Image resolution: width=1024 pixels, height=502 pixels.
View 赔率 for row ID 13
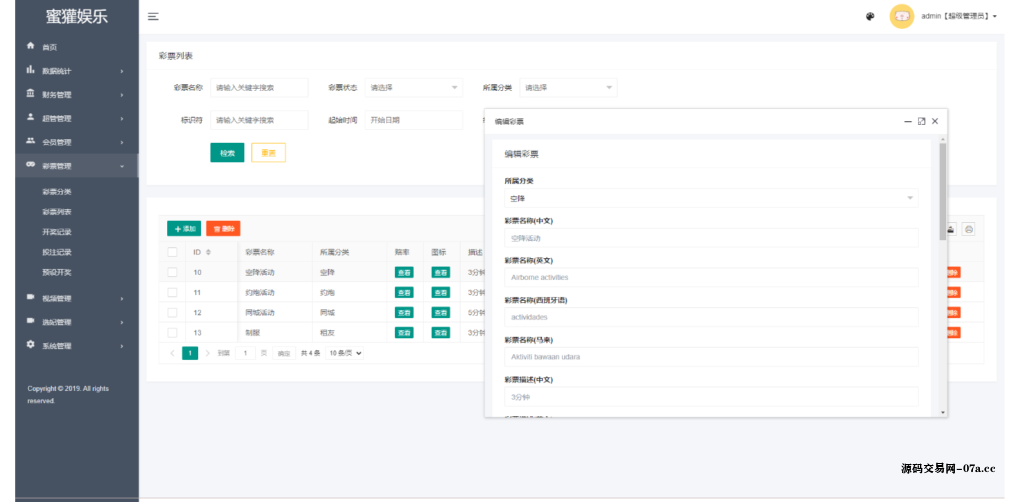coord(404,333)
